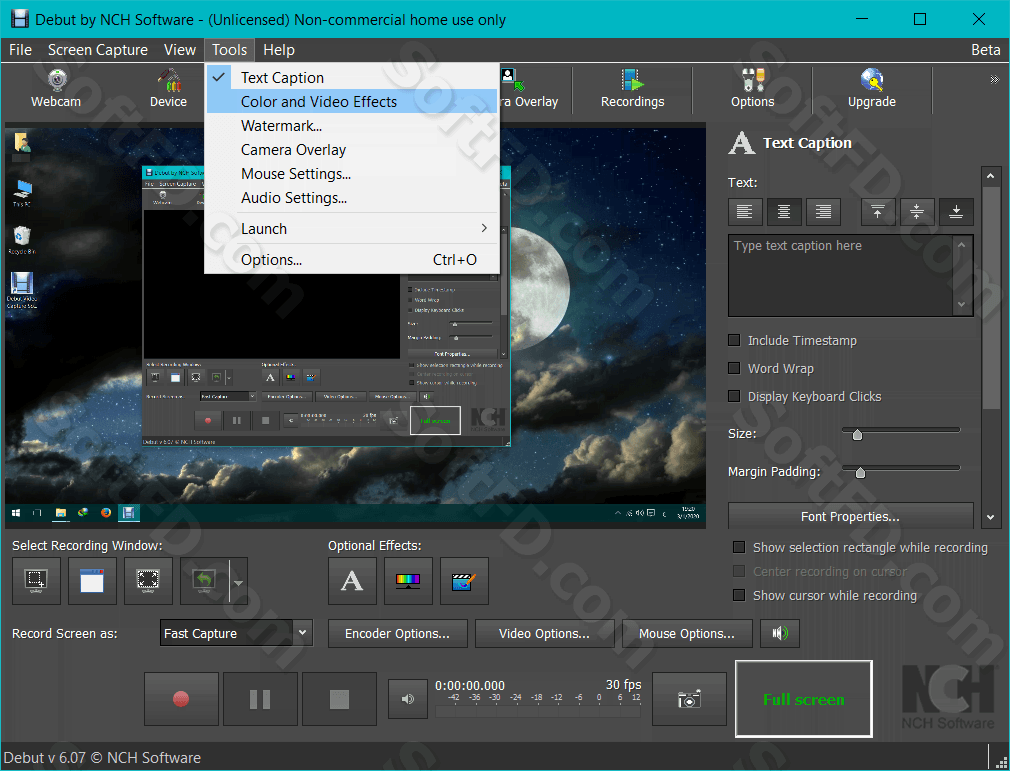1010x771 pixels.
Task: Click the Text Caption effect icon
Action: coord(352,581)
